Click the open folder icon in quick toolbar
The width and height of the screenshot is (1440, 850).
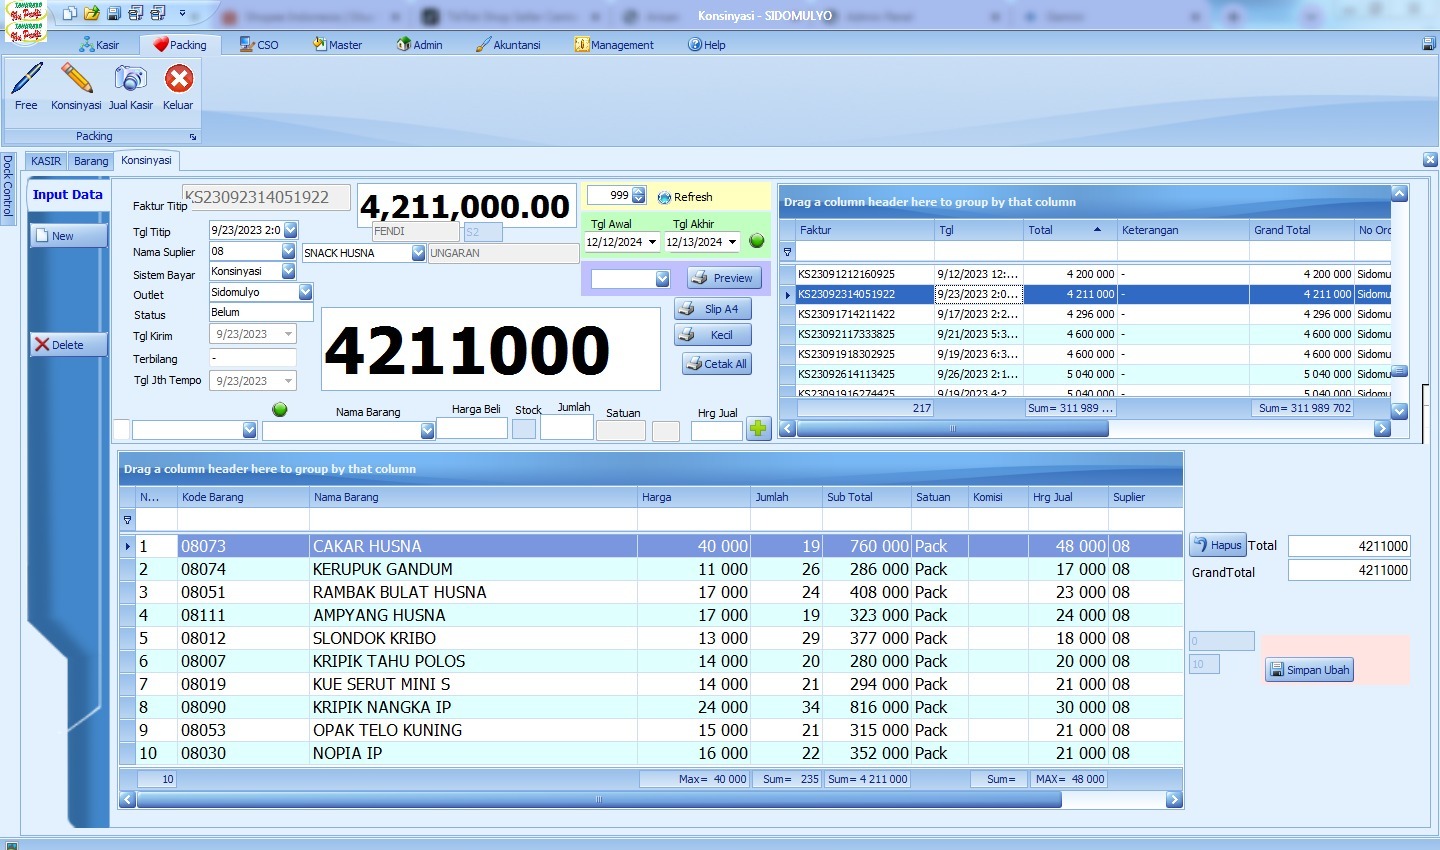pyautogui.click(x=92, y=14)
